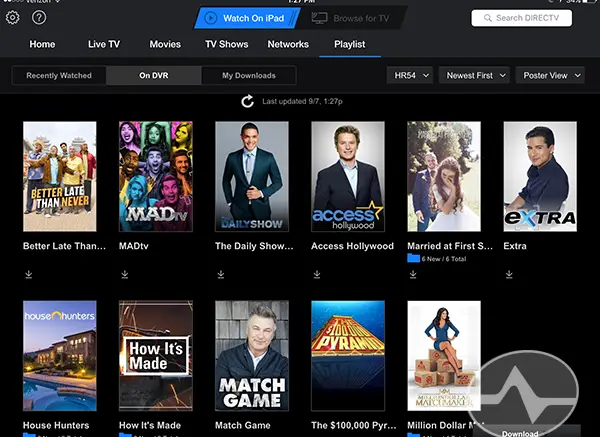Select the My Downloads segment
The image size is (600, 437).
249,75
